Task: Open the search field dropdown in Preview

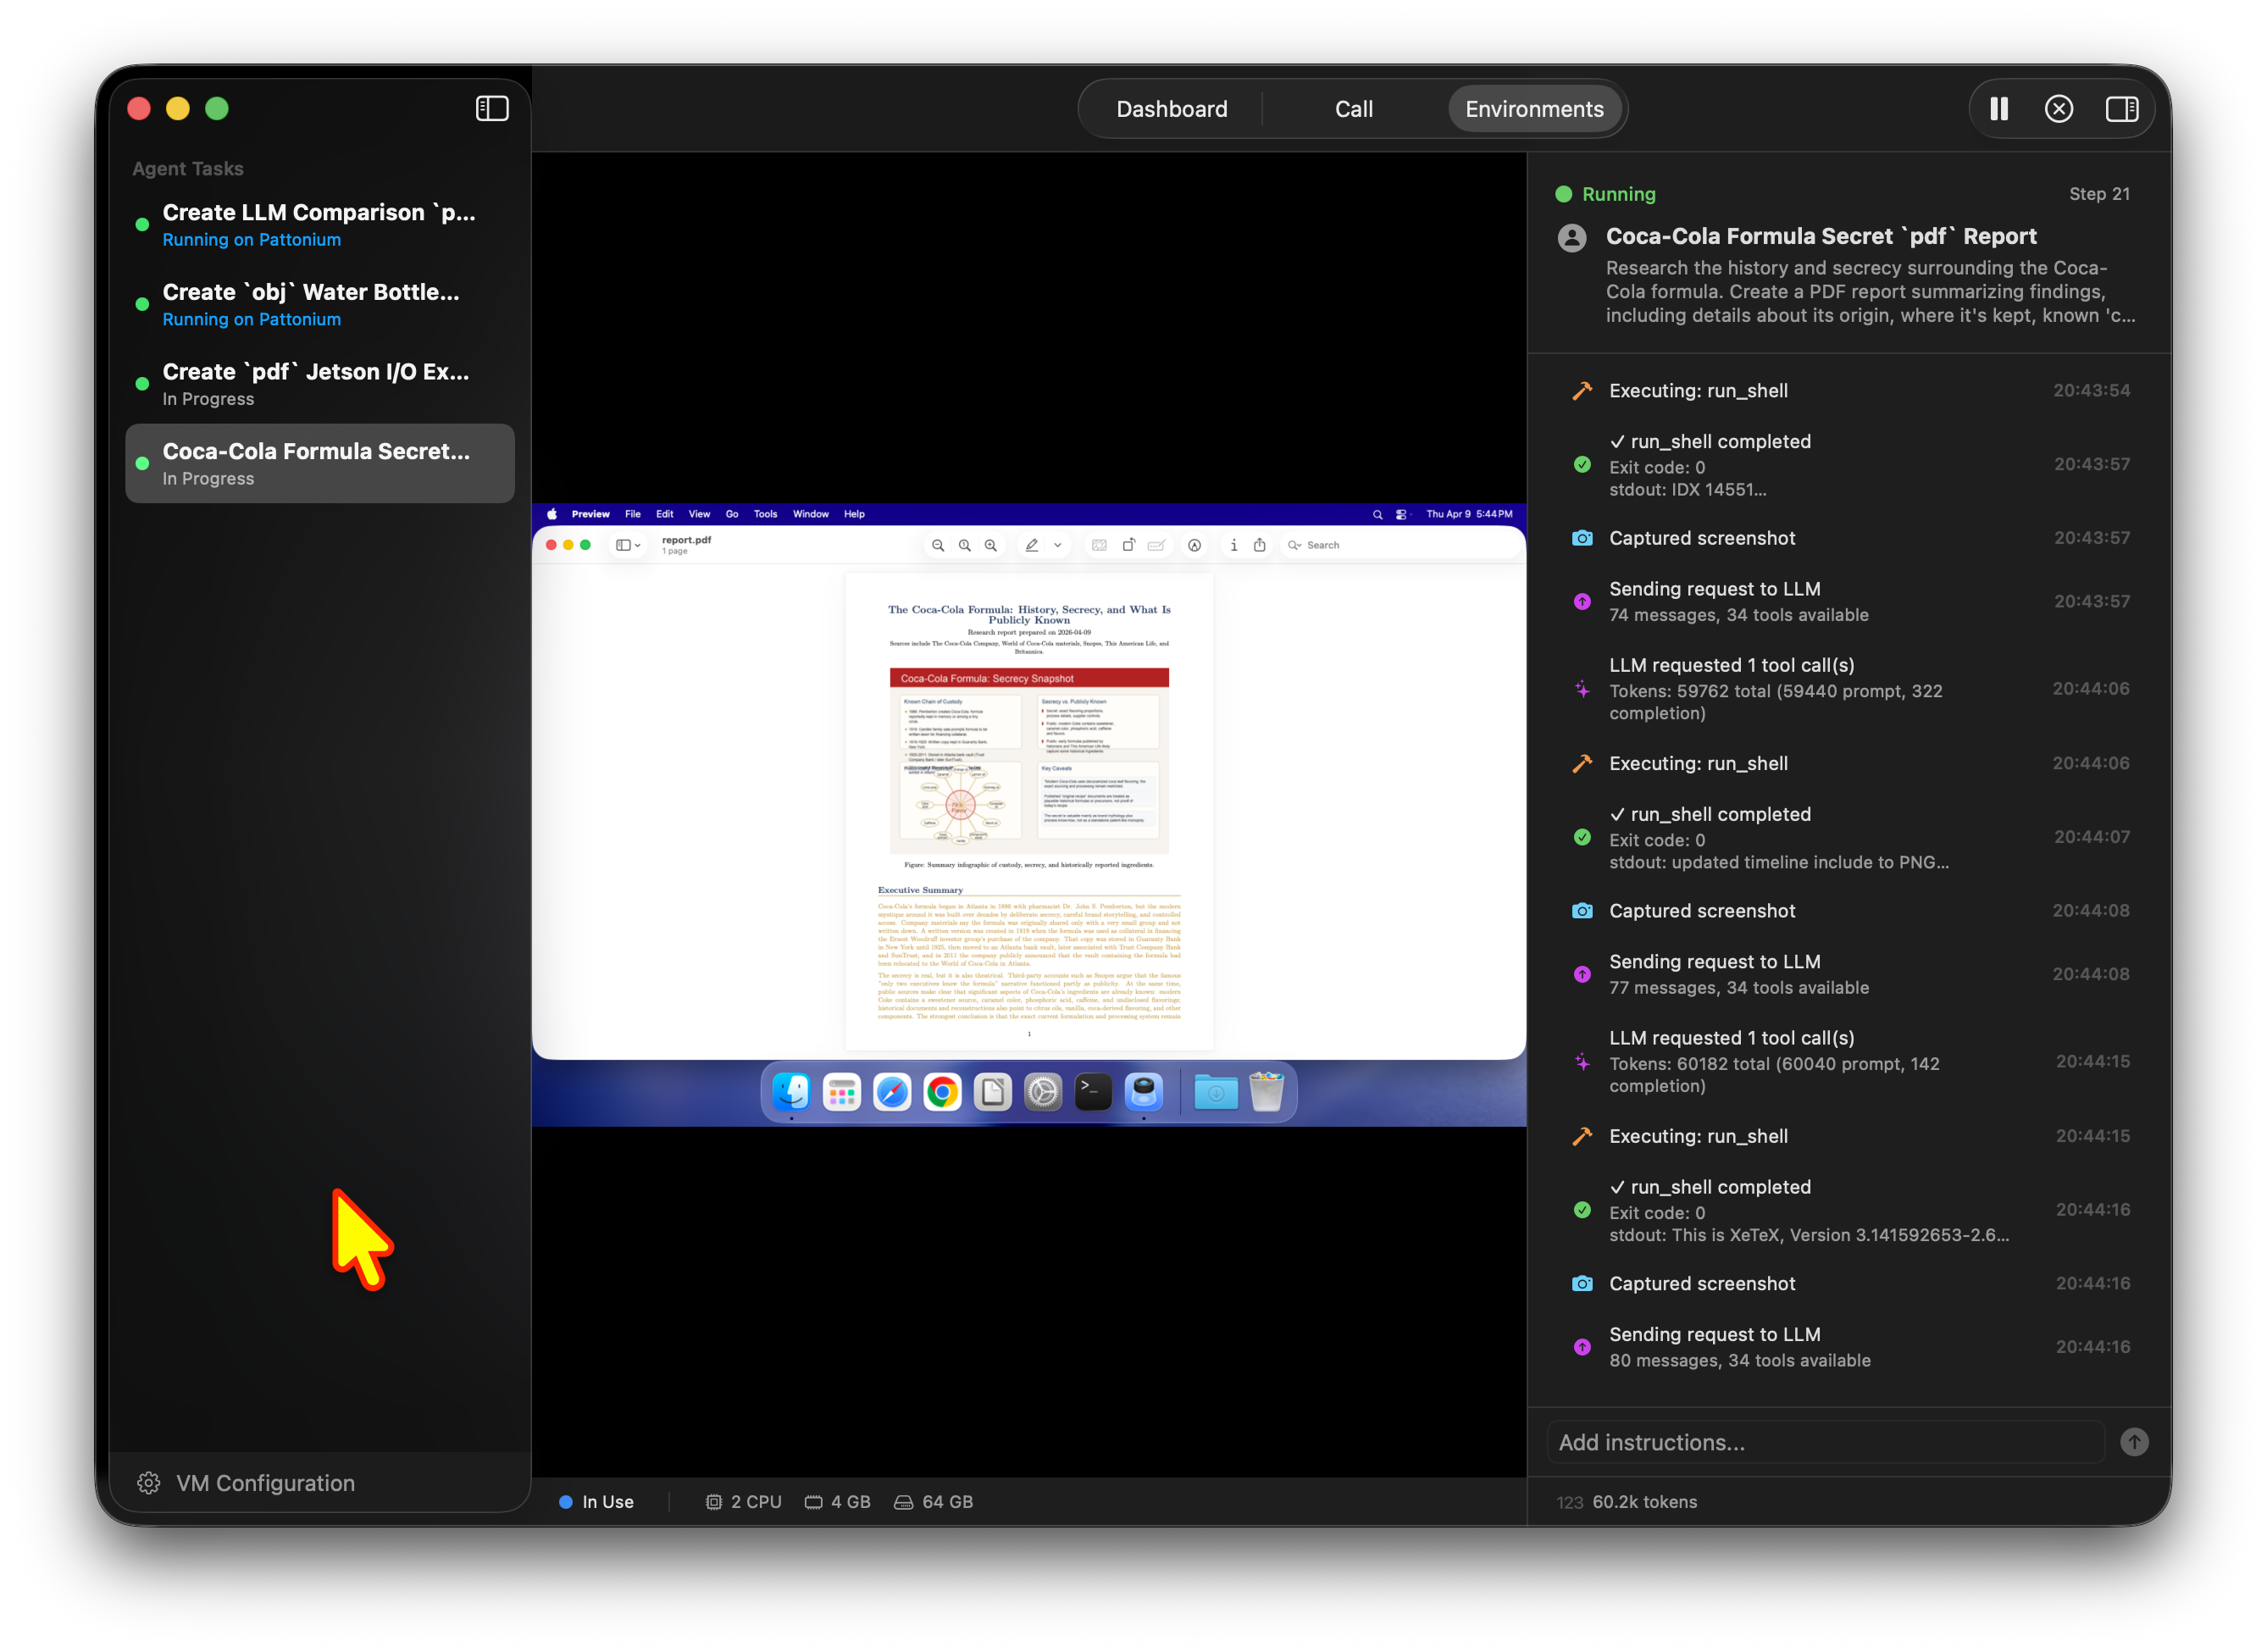Action: pos(1296,545)
